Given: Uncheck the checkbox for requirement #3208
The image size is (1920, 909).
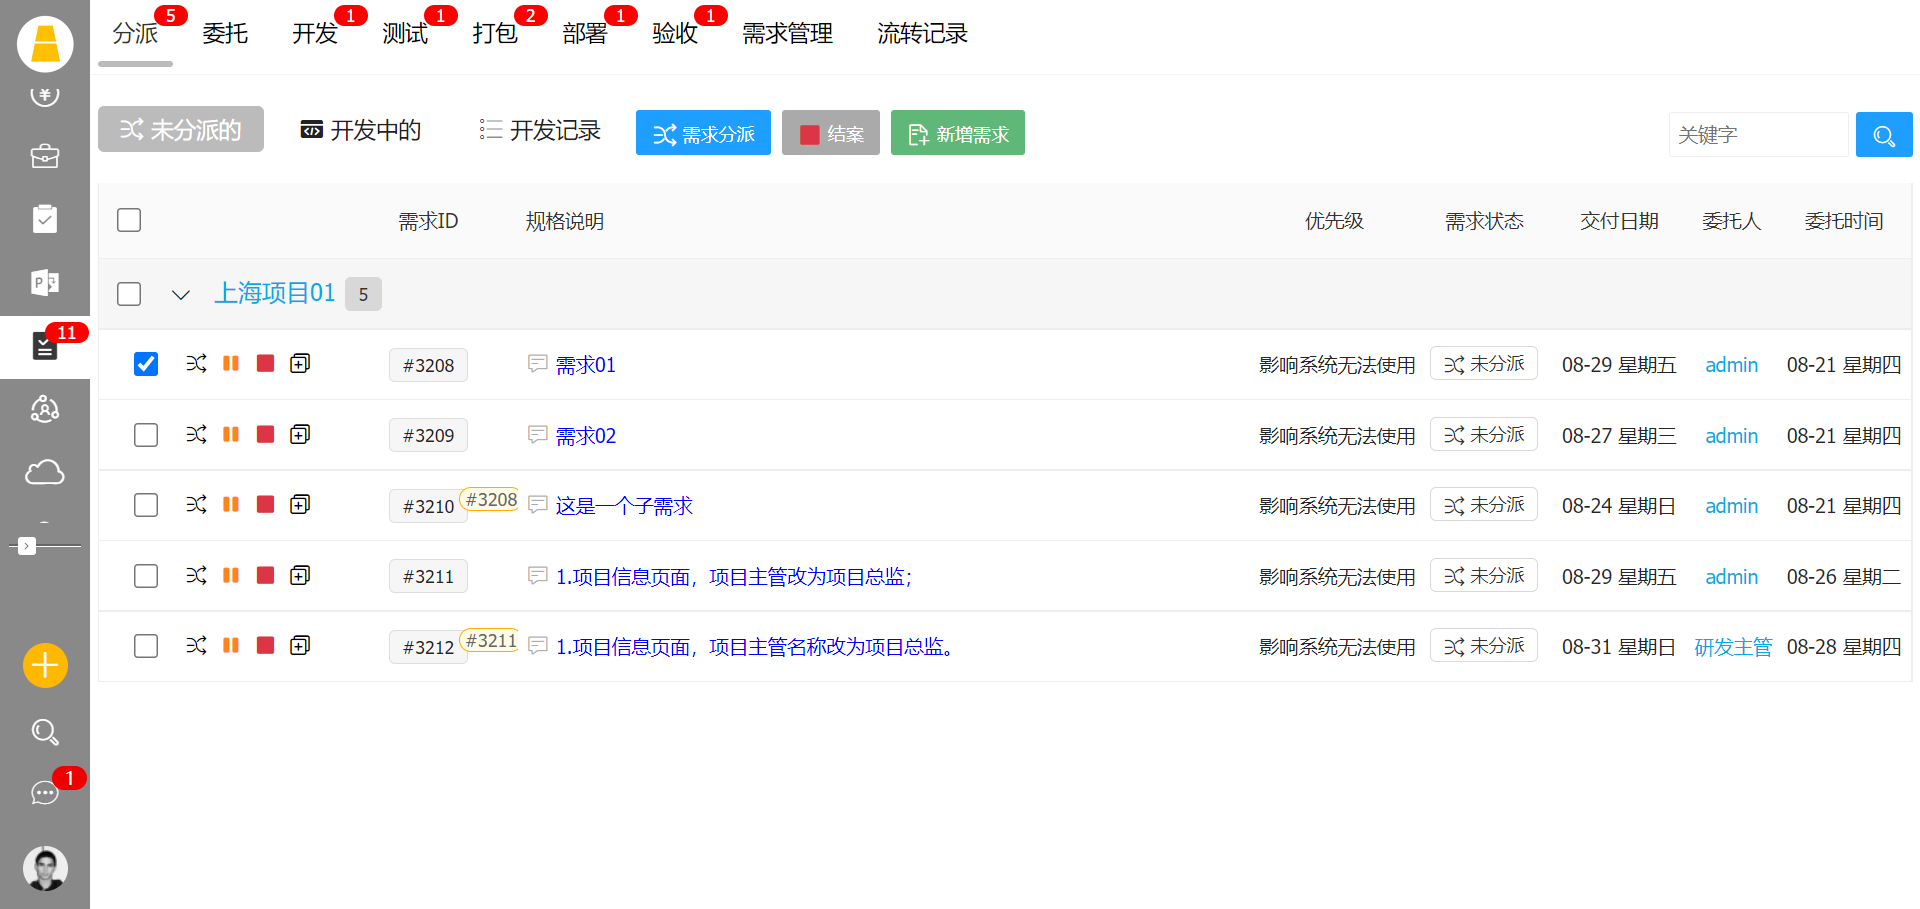Looking at the screenshot, I should click(x=146, y=364).
